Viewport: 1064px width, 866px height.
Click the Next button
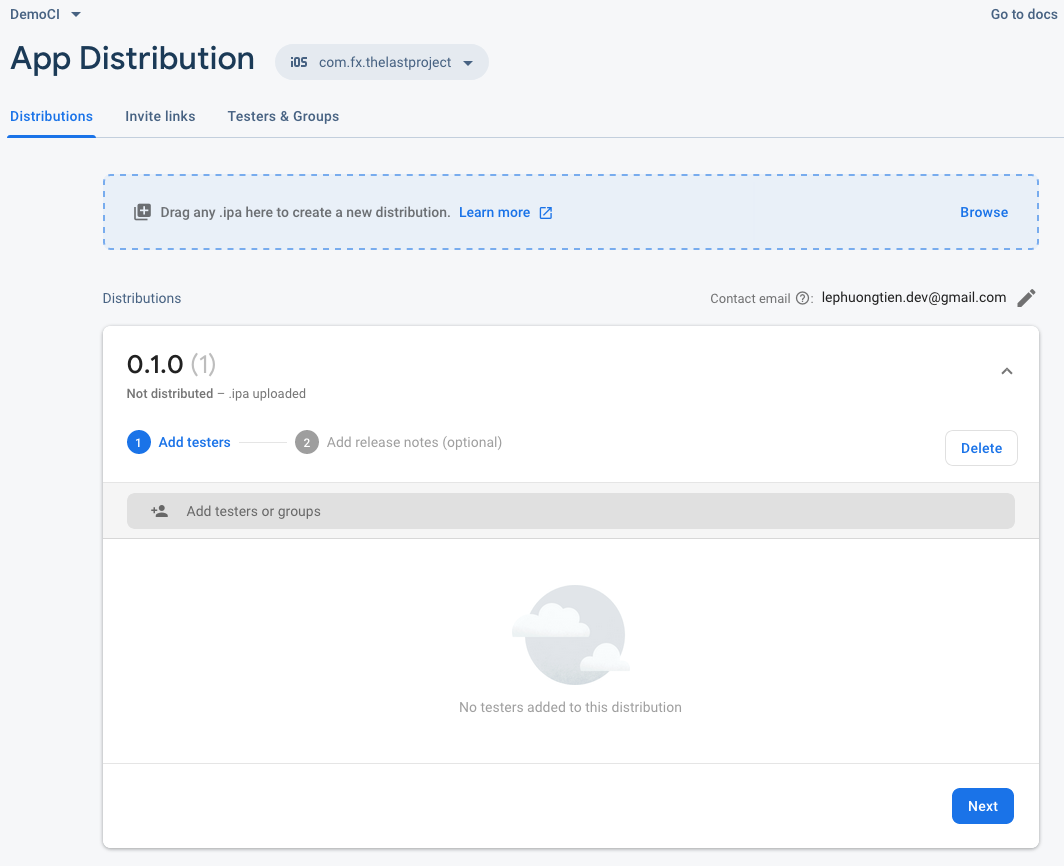coord(982,806)
